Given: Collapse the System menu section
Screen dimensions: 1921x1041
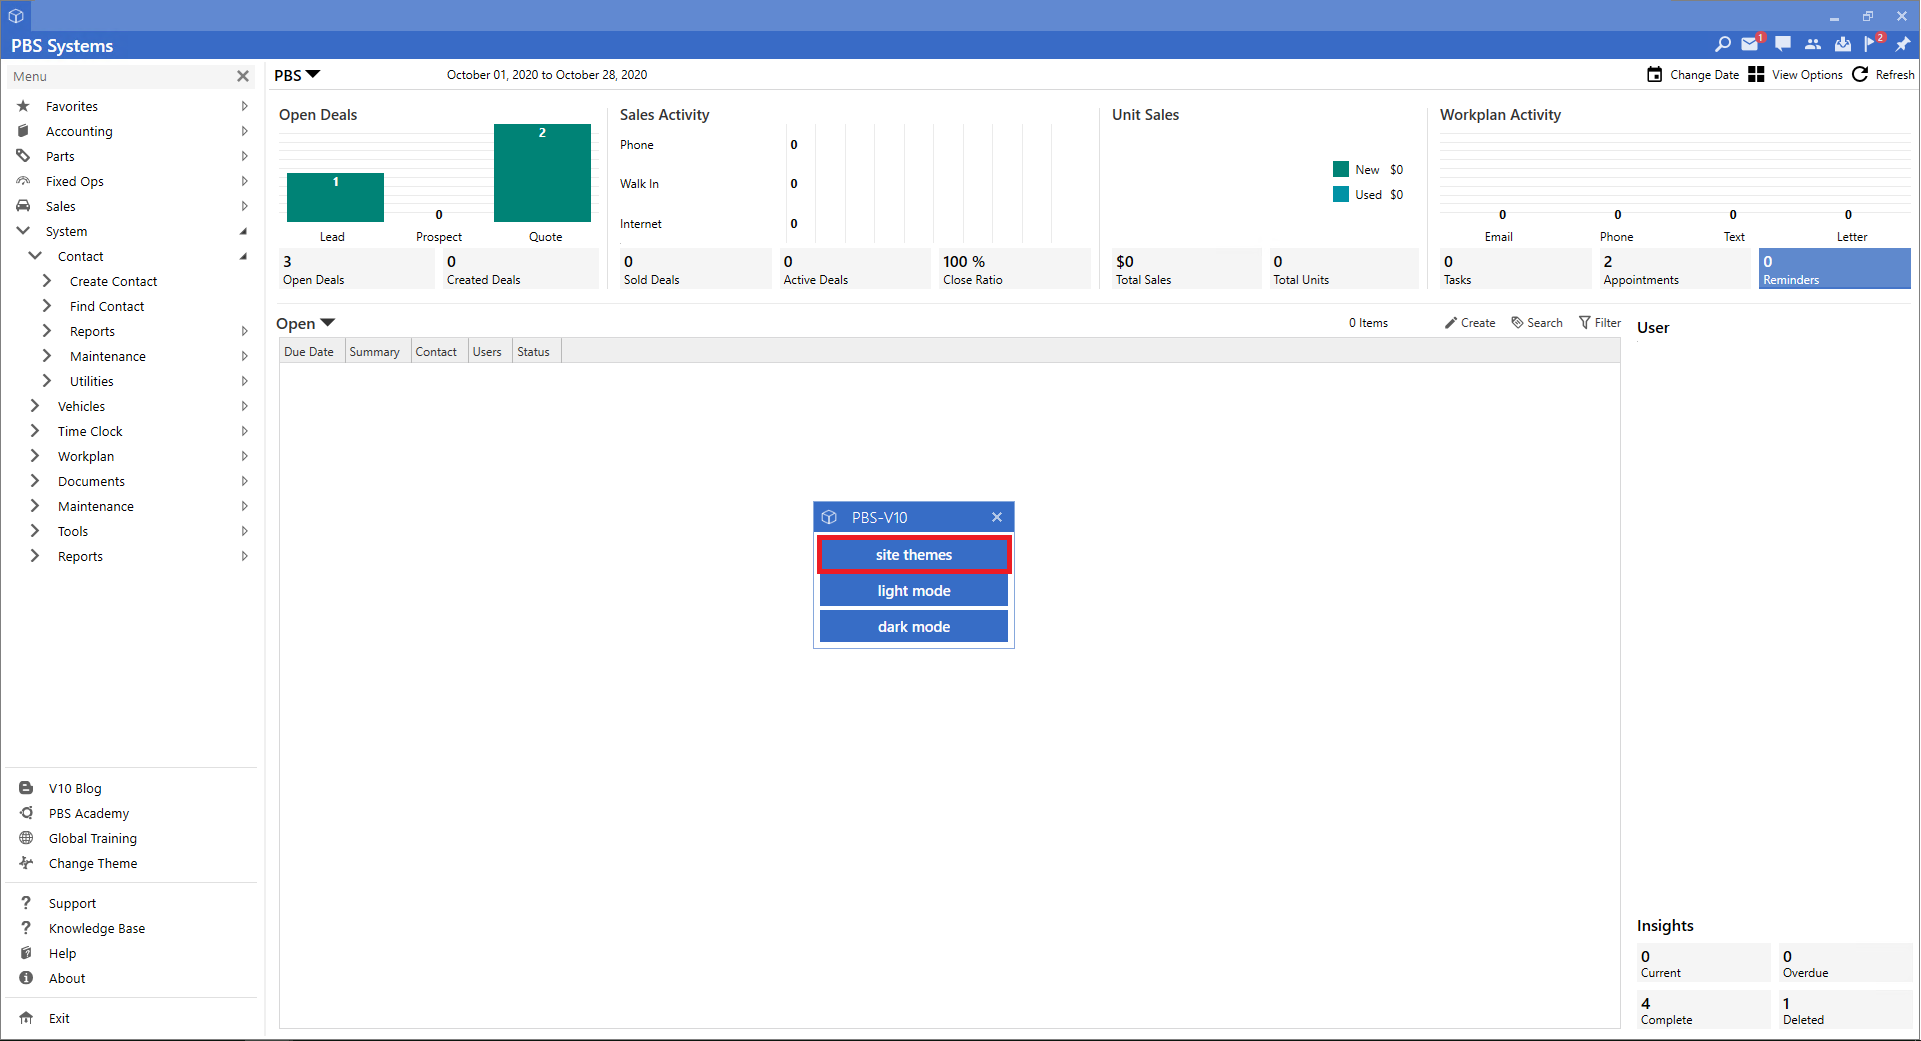Looking at the screenshot, I should point(23,231).
